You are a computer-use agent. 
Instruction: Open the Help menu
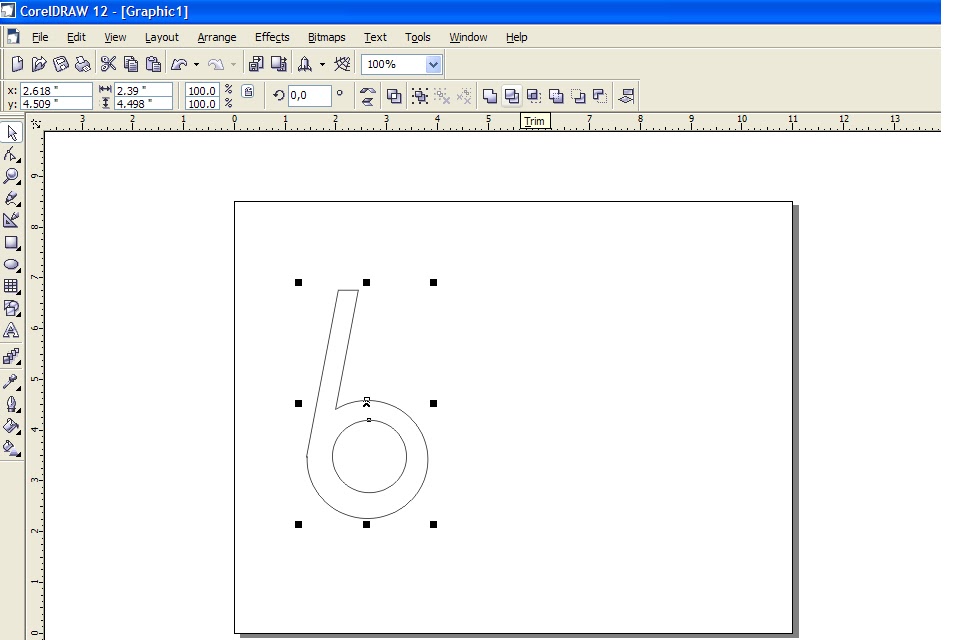tap(517, 37)
